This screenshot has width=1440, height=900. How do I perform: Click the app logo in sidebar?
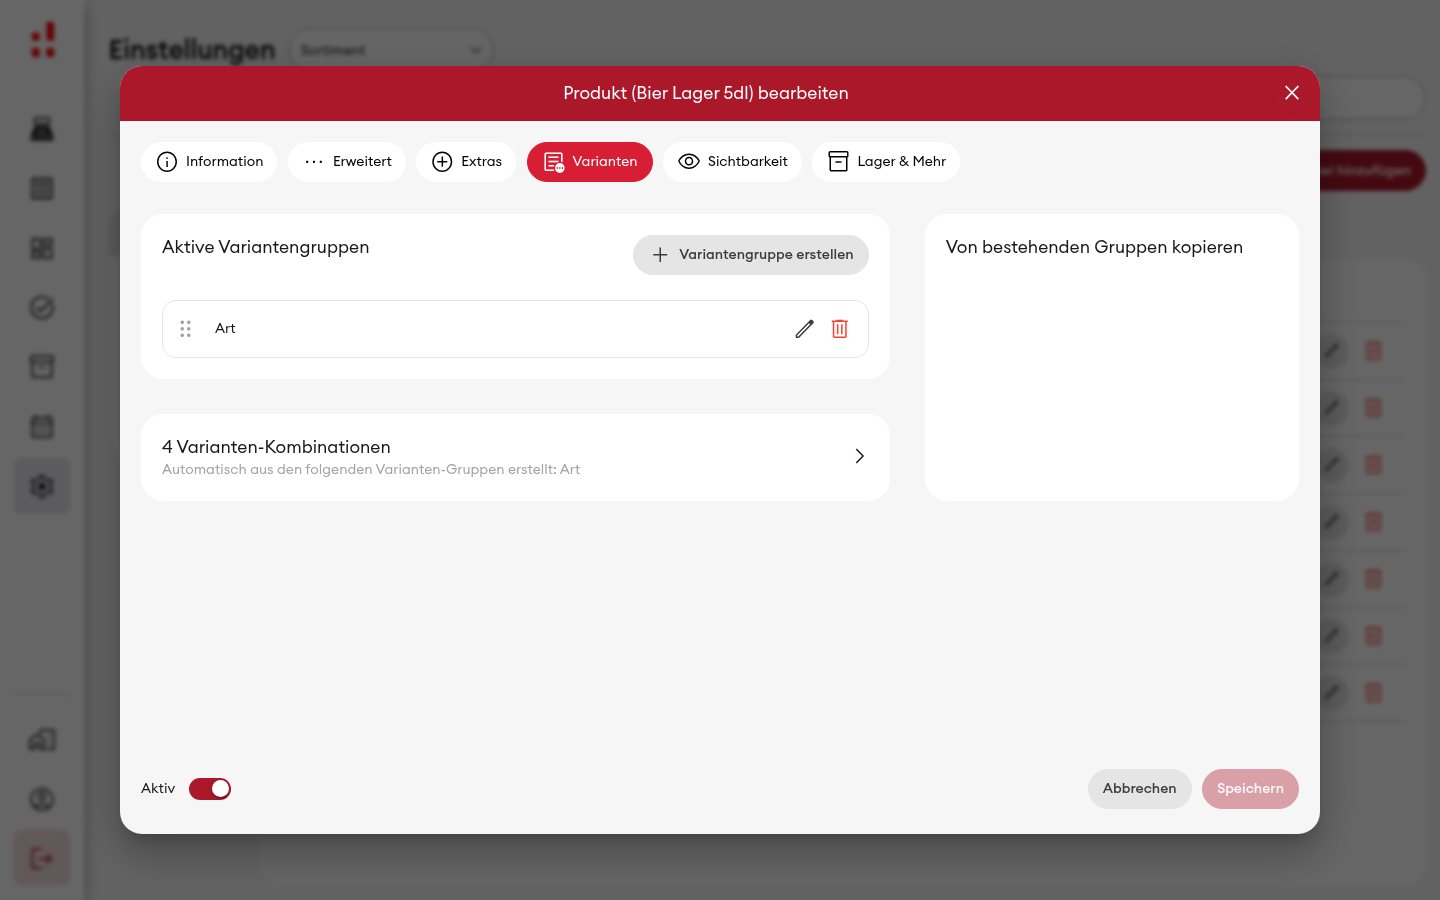click(43, 41)
